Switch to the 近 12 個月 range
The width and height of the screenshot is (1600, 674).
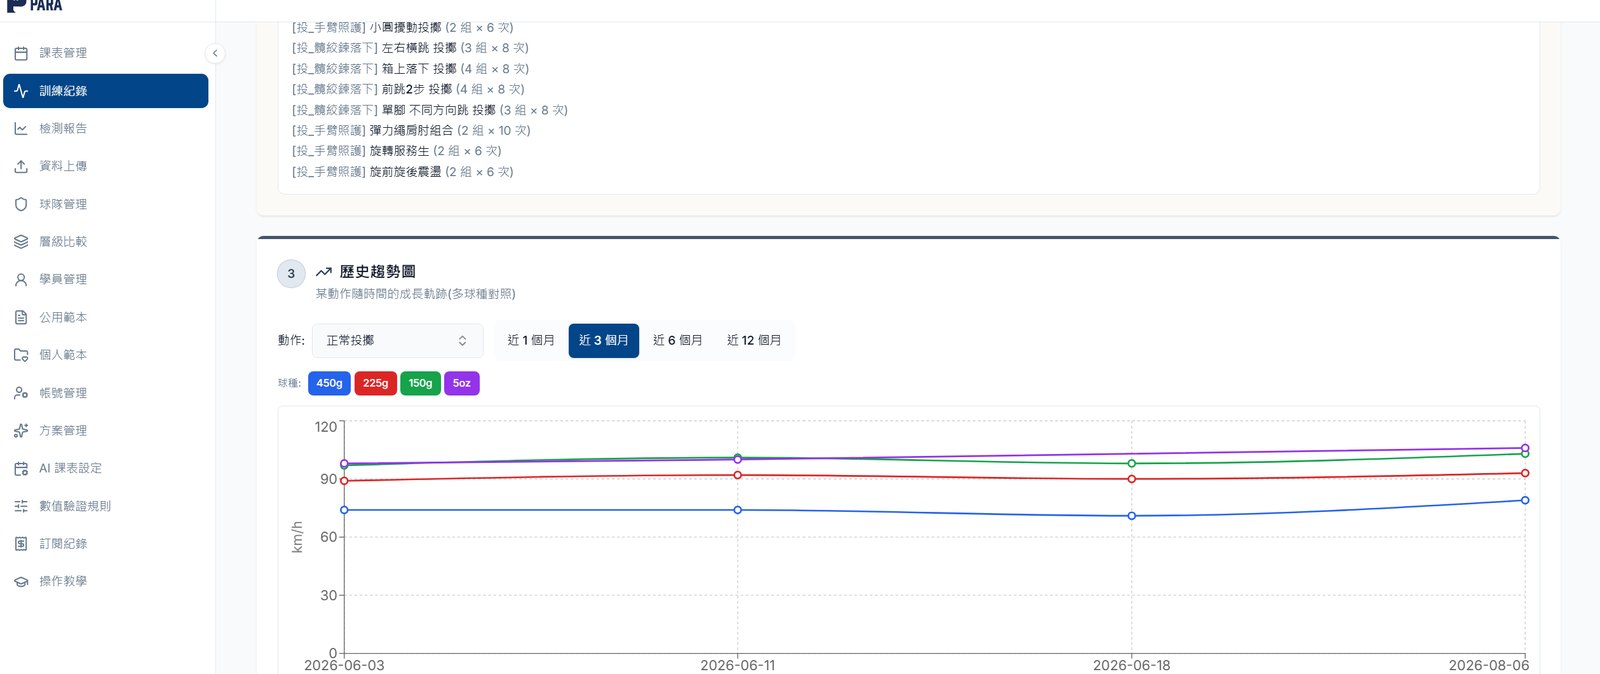click(754, 341)
